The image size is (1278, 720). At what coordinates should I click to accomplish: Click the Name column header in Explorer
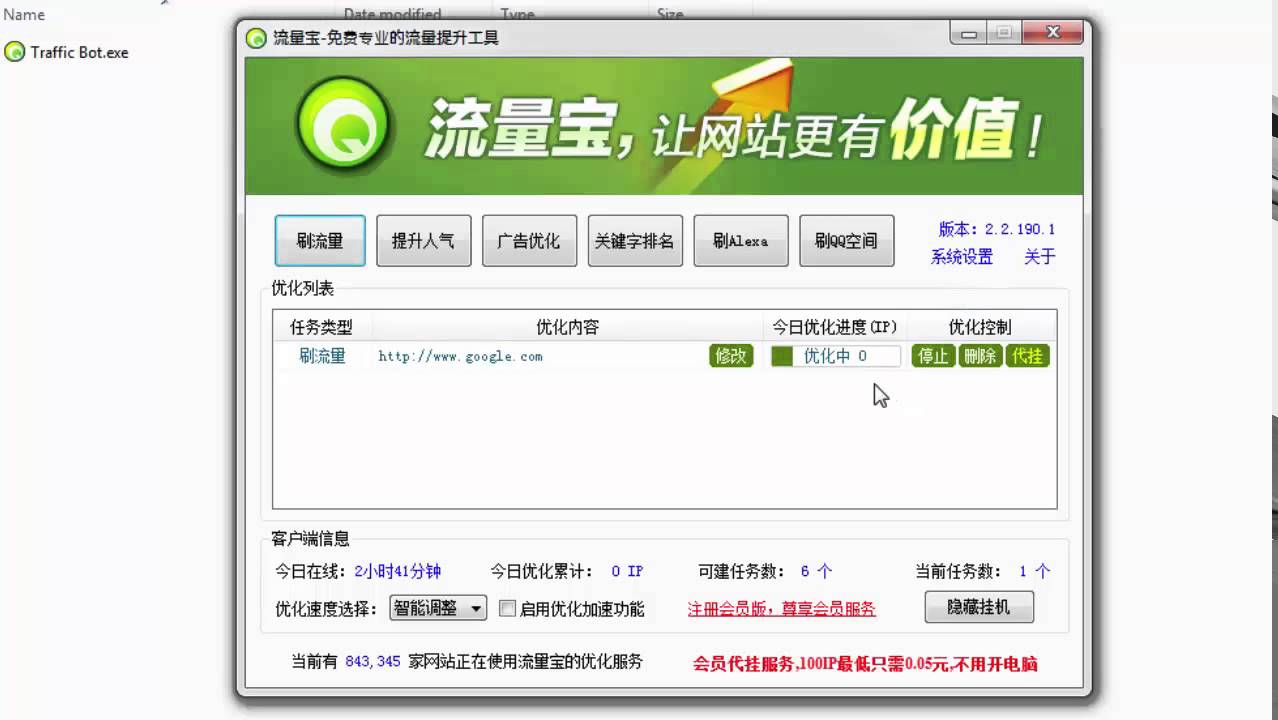point(24,15)
